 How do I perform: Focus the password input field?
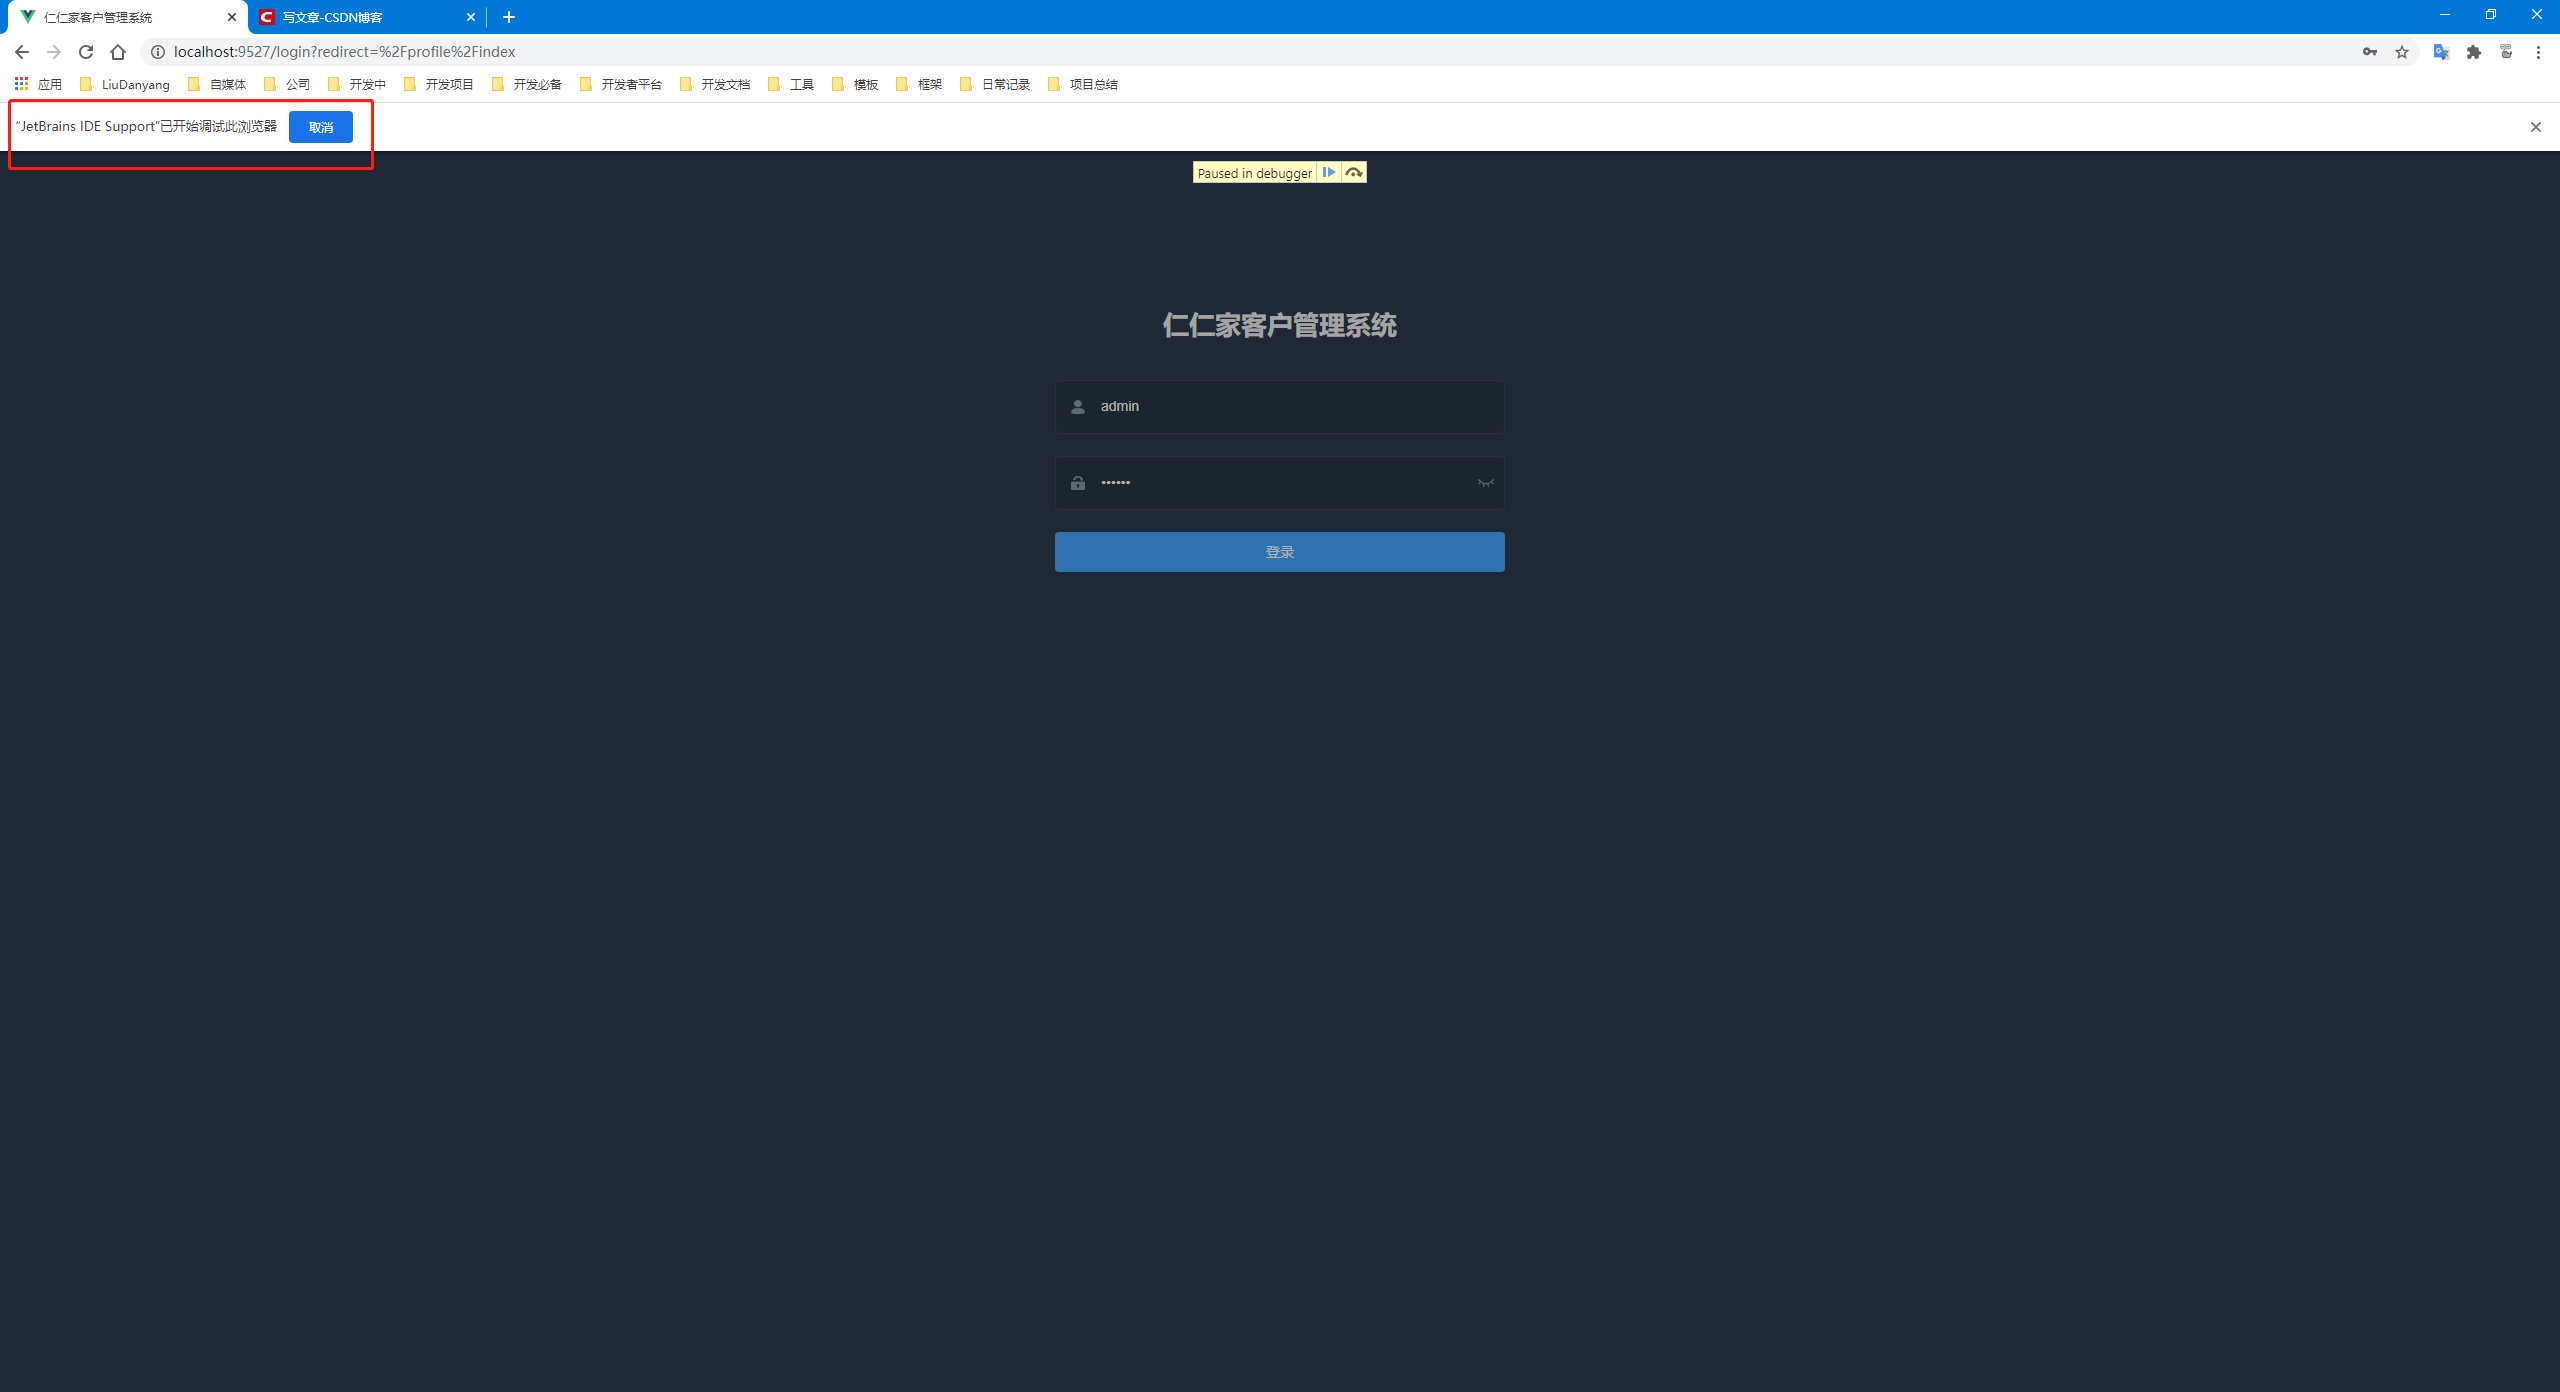1280,483
